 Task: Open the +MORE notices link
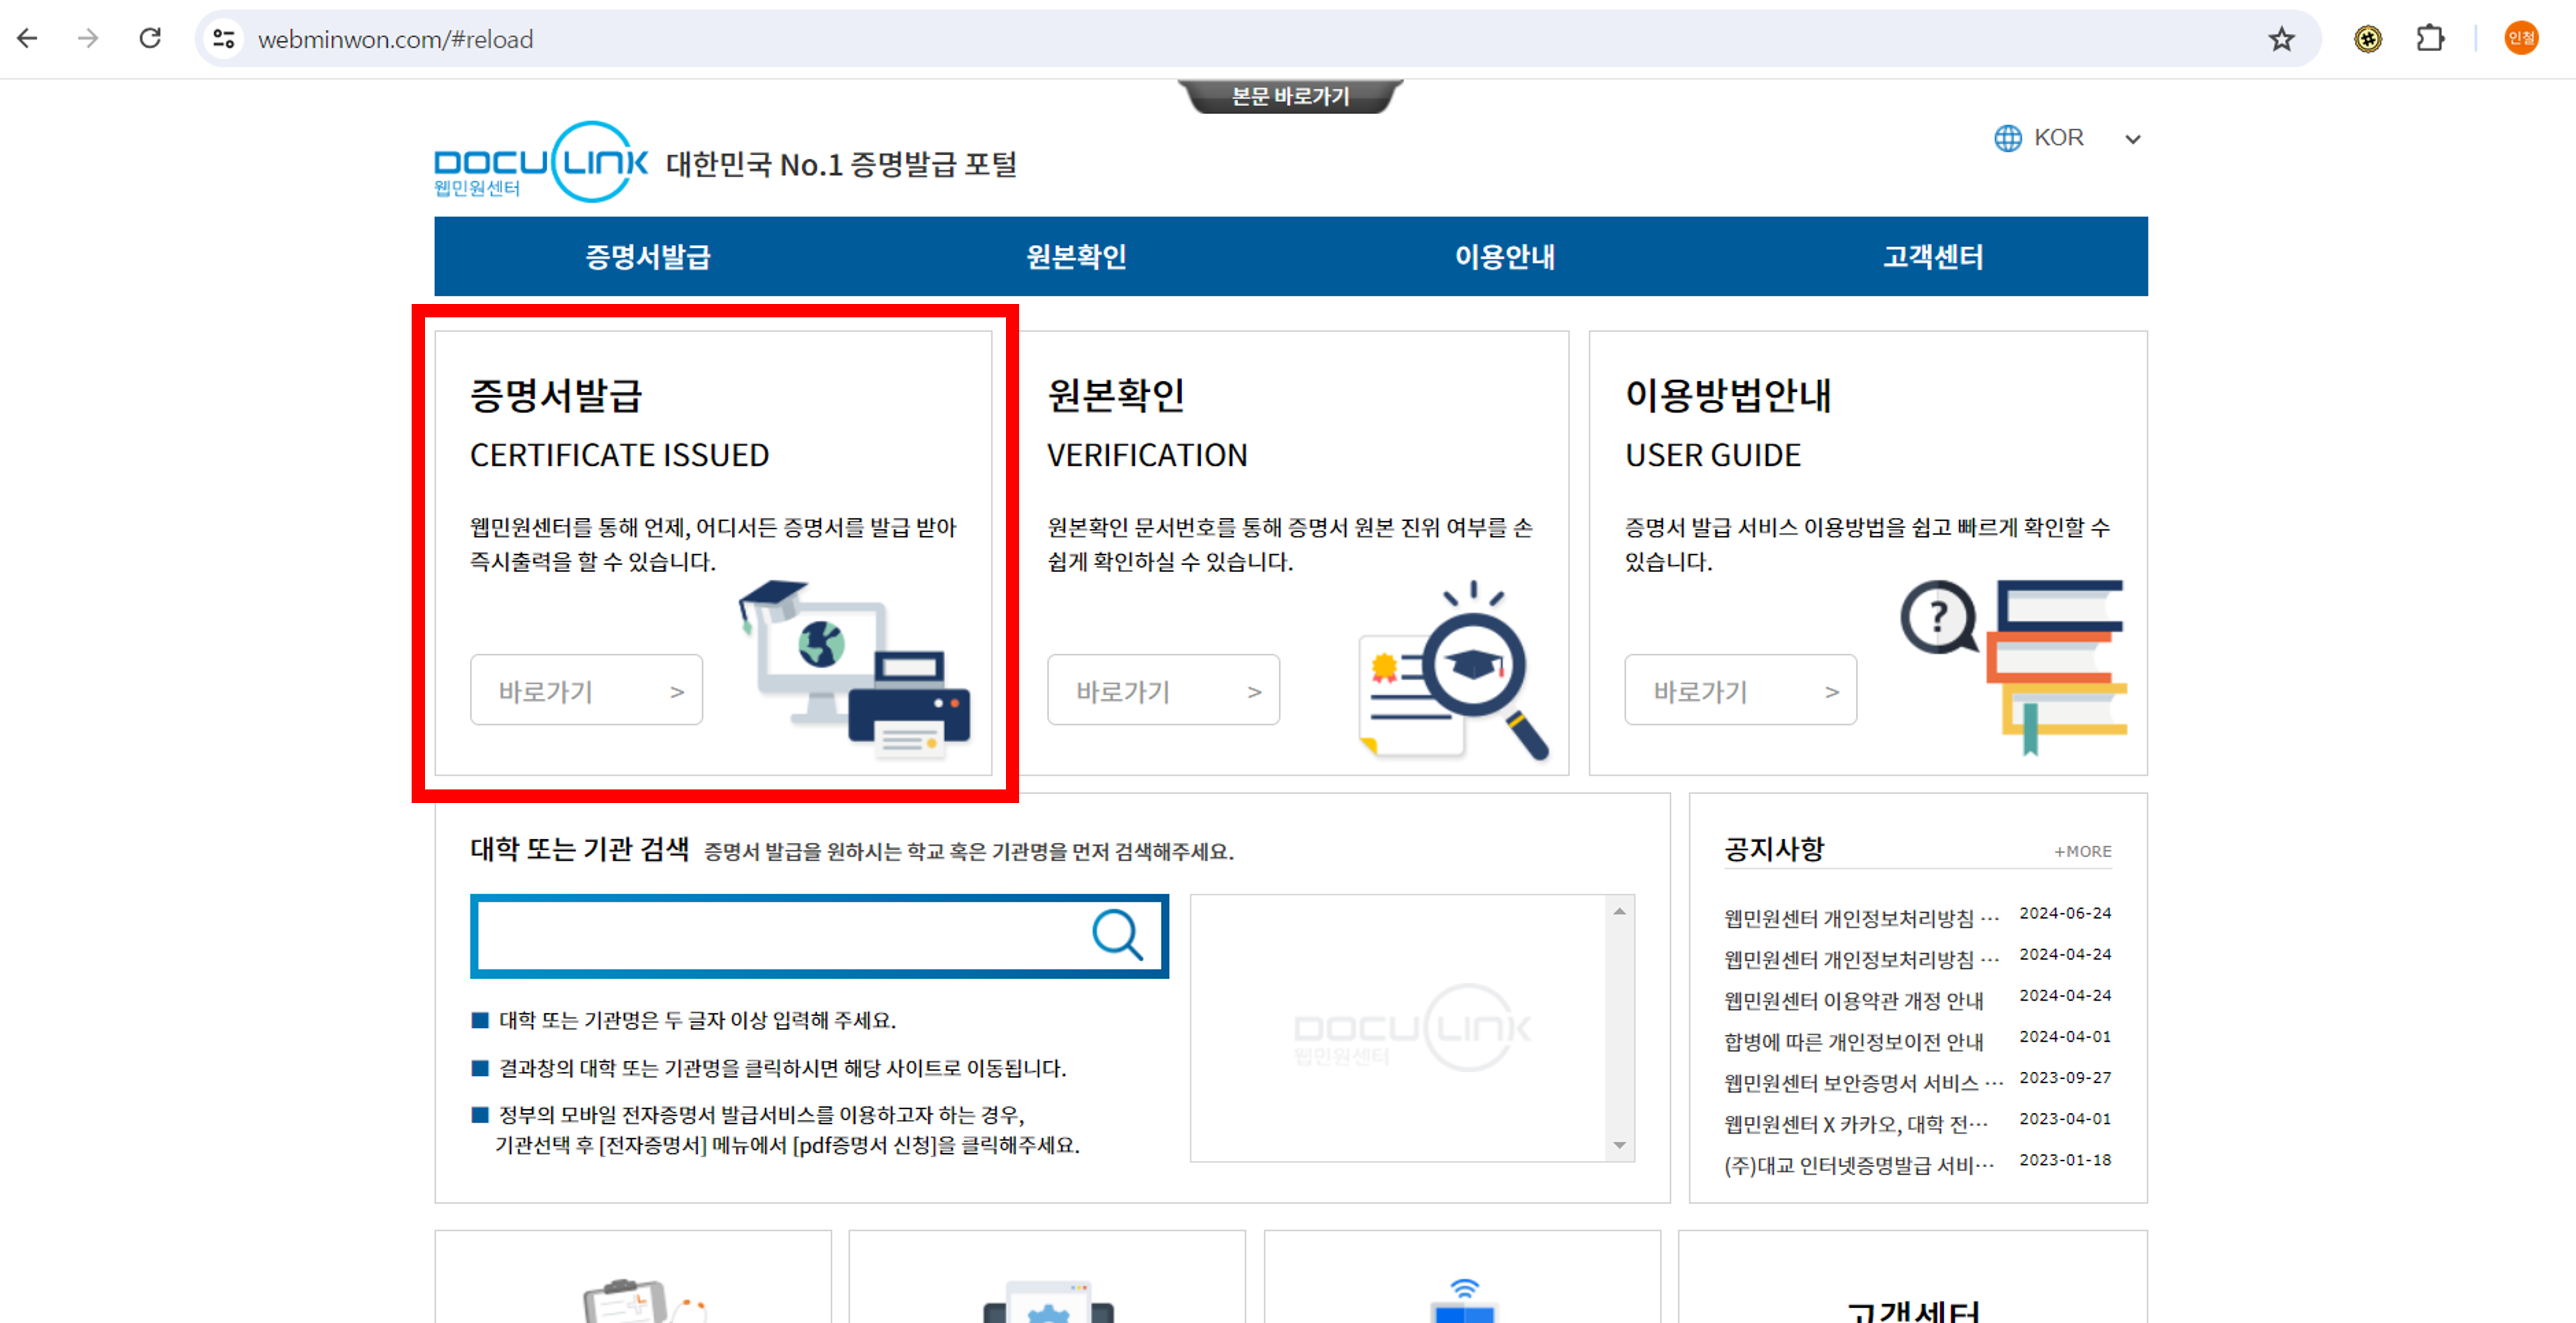2081,851
